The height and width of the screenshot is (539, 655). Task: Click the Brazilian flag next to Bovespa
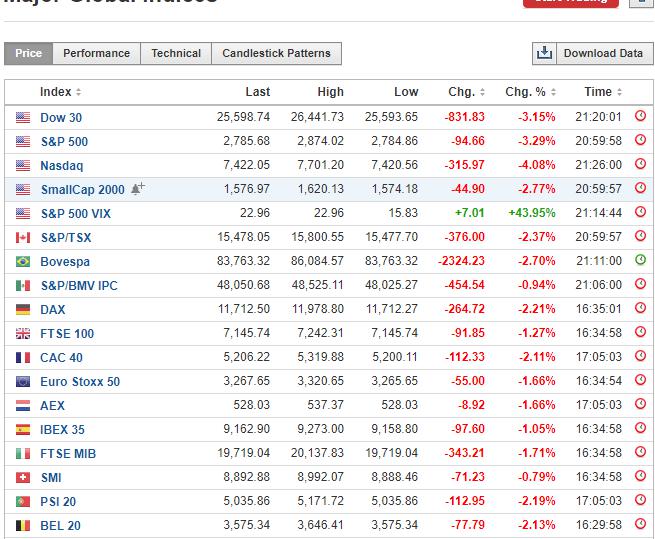tap(23, 262)
